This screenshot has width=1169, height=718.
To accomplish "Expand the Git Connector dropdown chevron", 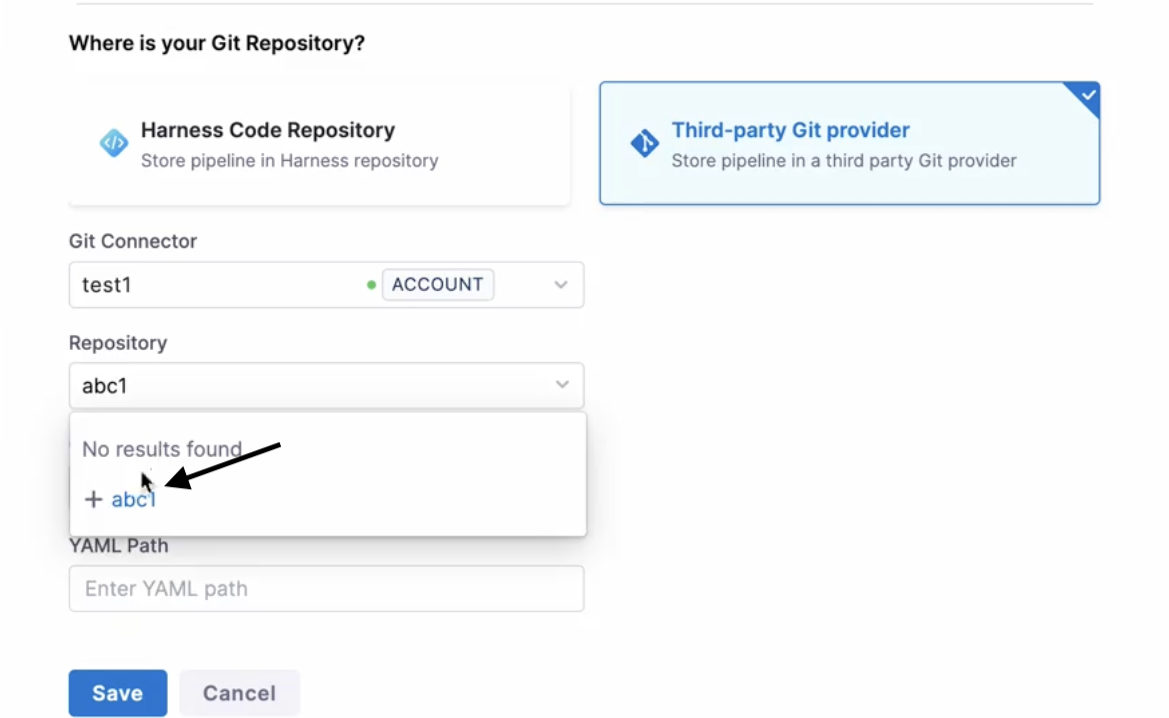I will tap(561, 285).
